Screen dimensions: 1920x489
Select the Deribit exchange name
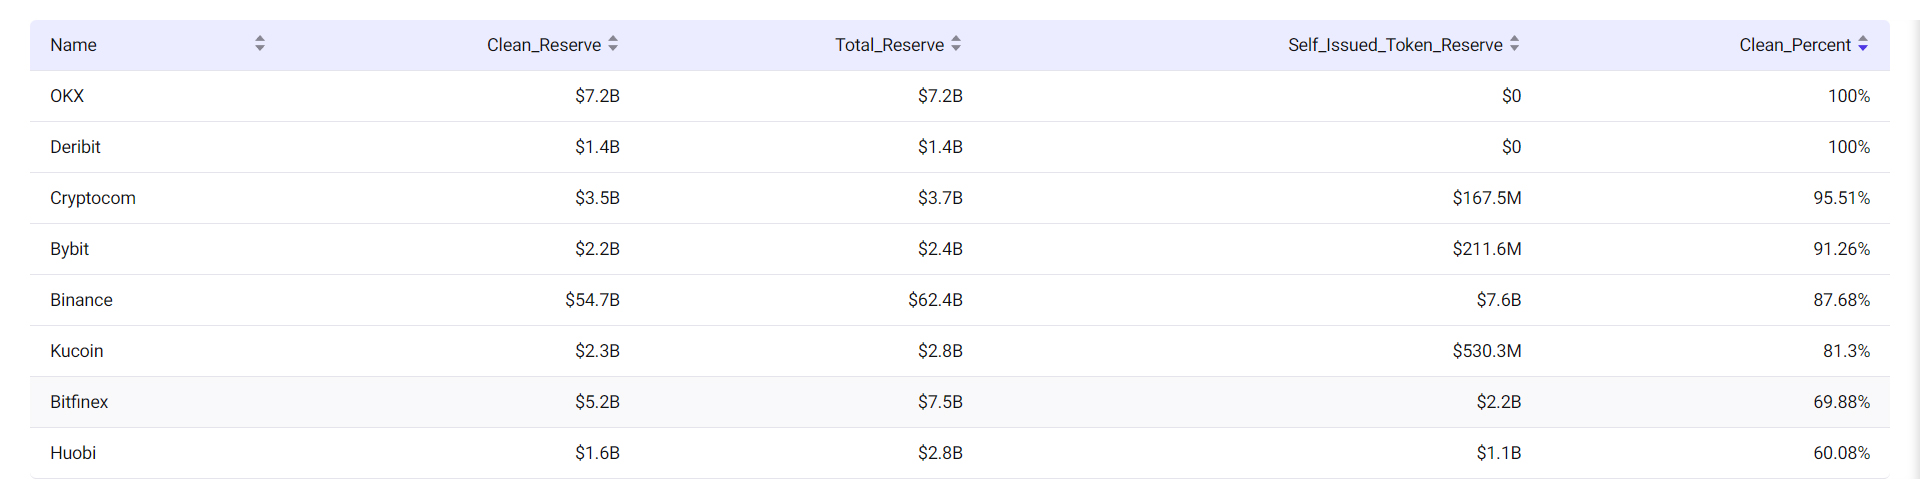point(75,147)
